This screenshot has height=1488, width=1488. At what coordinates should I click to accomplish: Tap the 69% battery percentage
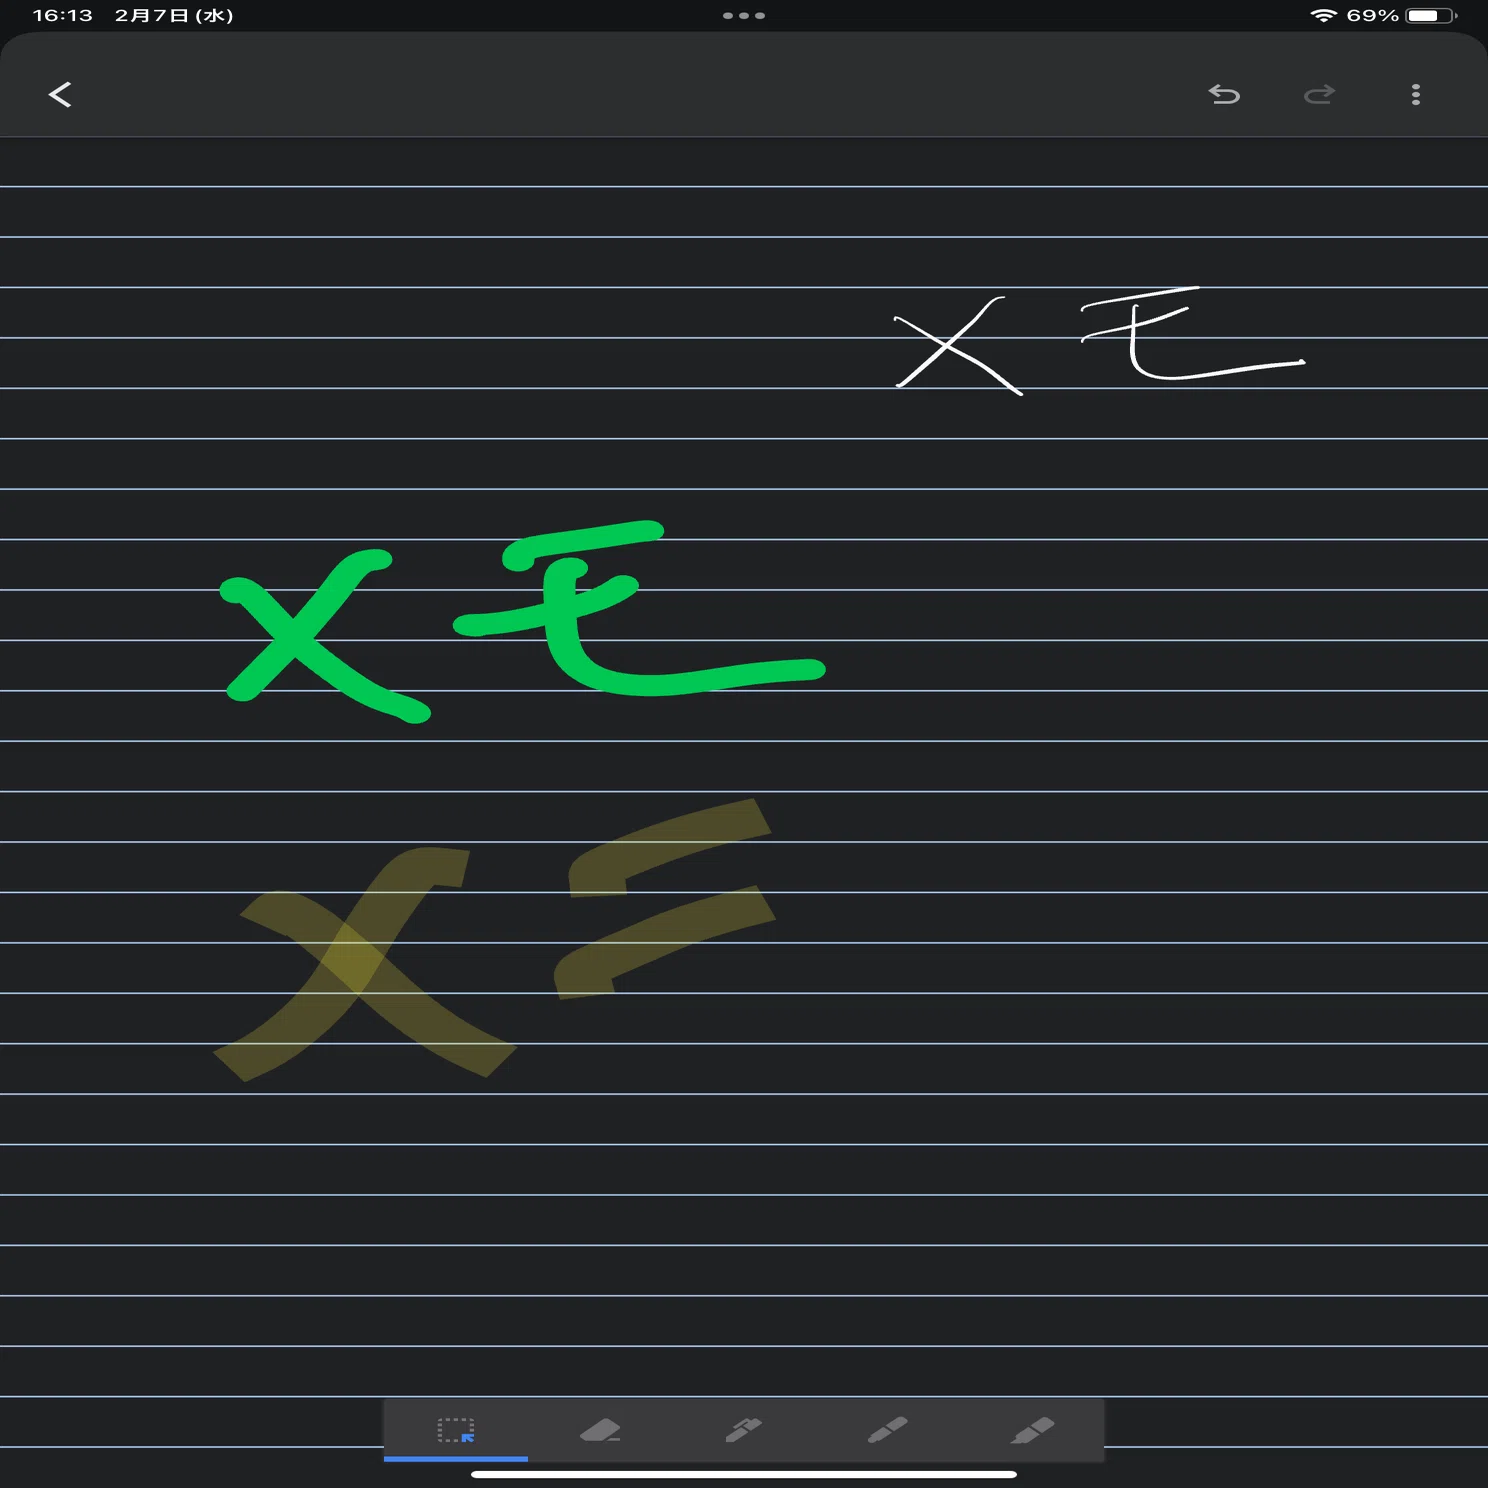[1372, 15]
